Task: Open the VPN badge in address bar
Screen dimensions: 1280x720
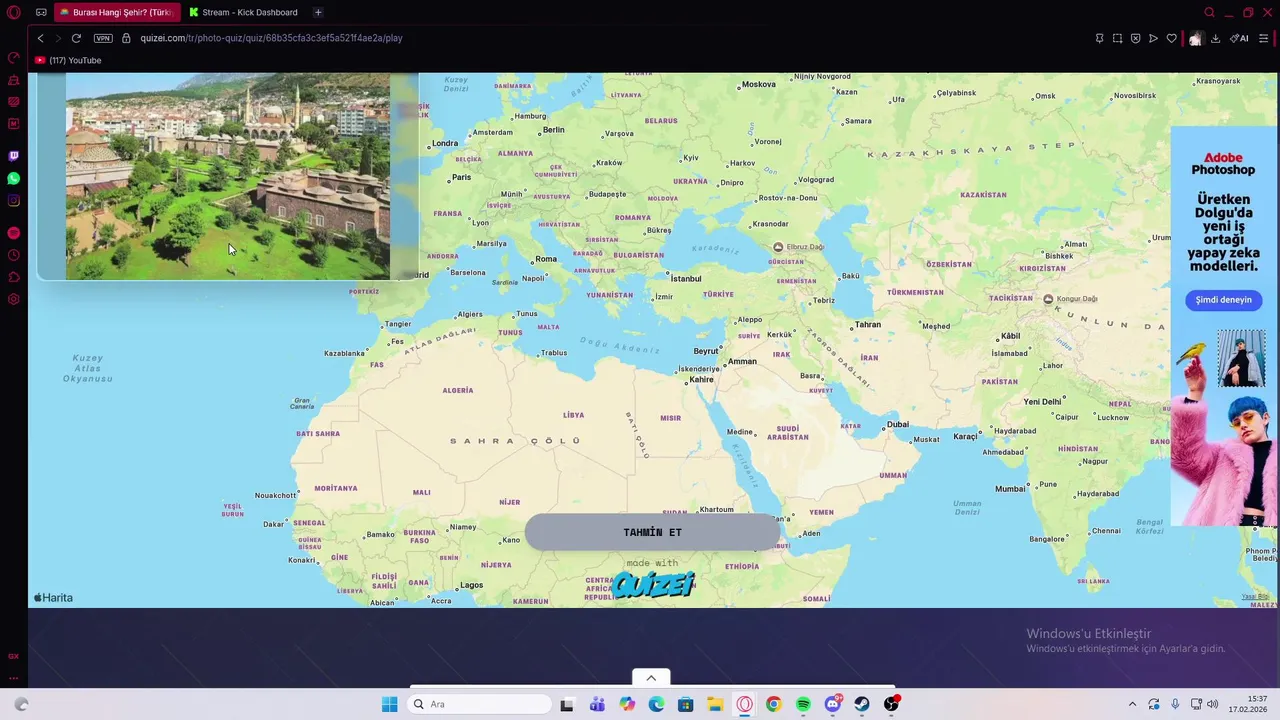Action: coord(103,38)
